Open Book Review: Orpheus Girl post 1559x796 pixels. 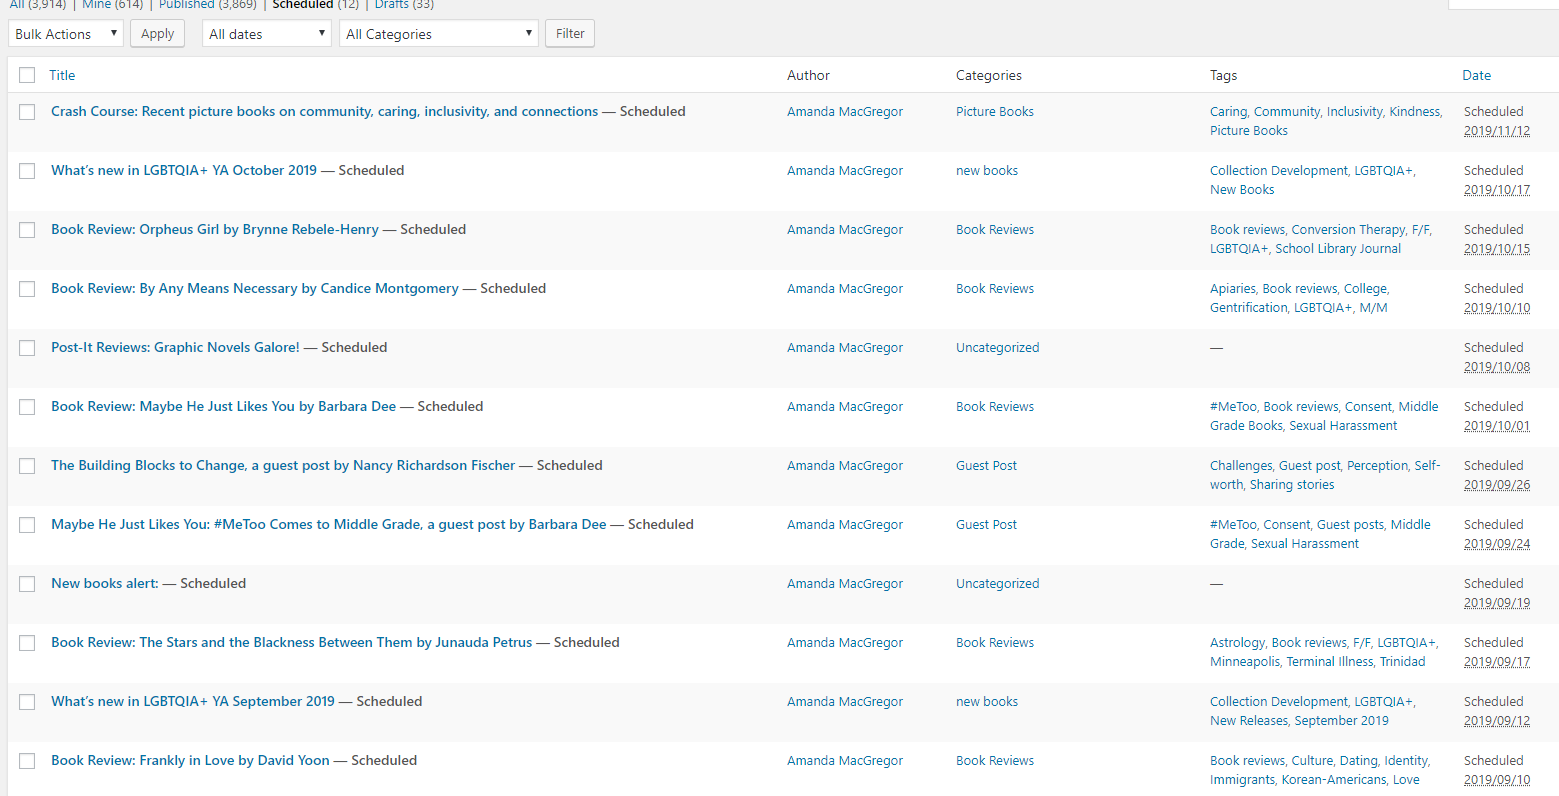coord(215,230)
